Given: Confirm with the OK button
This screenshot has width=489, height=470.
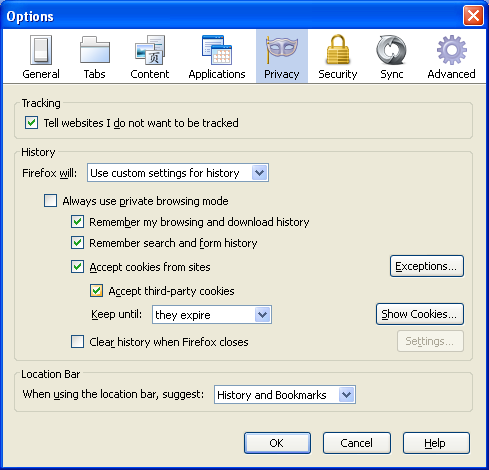Looking at the screenshot, I should point(277,443).
